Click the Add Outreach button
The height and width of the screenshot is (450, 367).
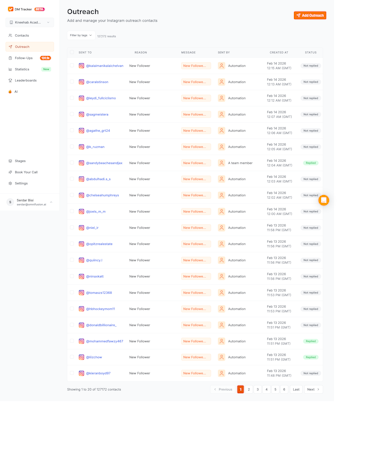[310, 15]
